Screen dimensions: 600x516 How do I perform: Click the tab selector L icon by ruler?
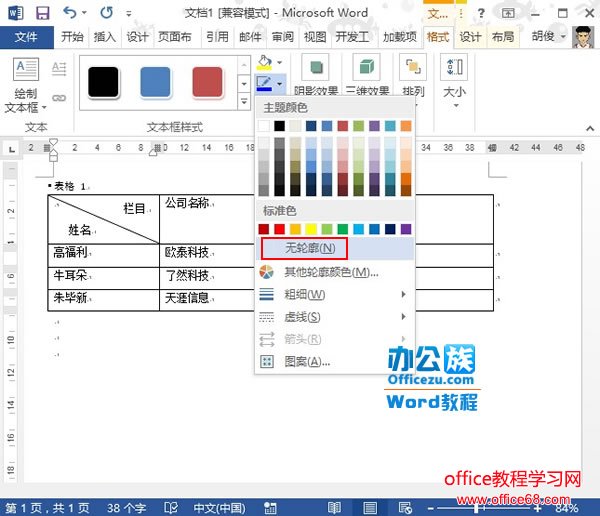(12, 149)
